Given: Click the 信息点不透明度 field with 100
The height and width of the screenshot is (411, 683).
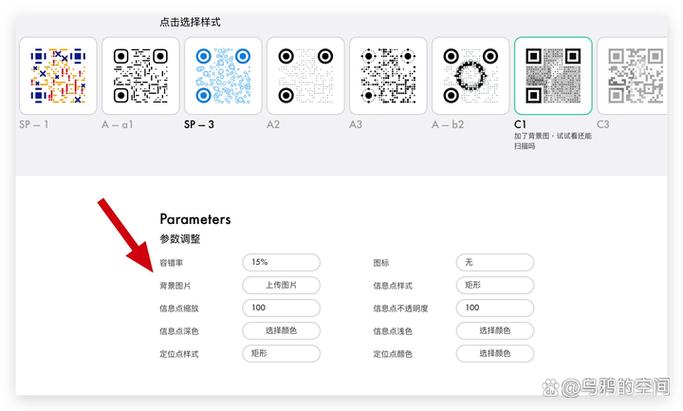Looking at the screenshot, I should click(x=495, y=308).
